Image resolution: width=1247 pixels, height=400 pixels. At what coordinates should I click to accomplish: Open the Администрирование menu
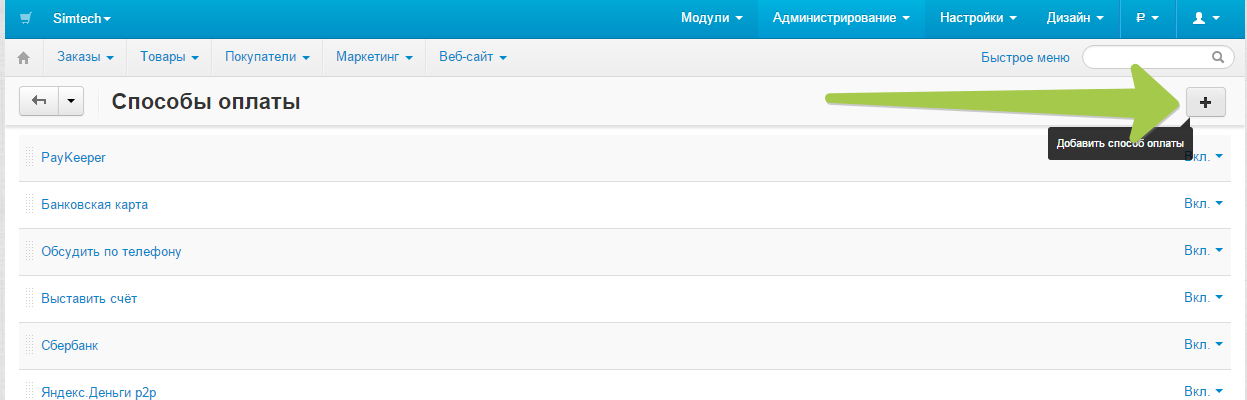click(841, 18)
